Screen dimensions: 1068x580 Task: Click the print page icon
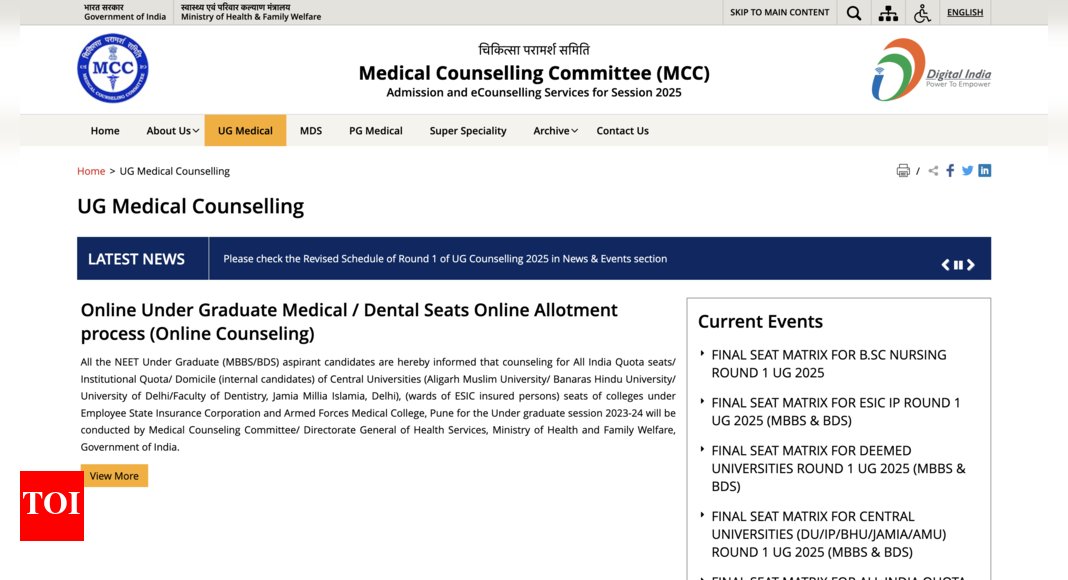click(903, 171)
